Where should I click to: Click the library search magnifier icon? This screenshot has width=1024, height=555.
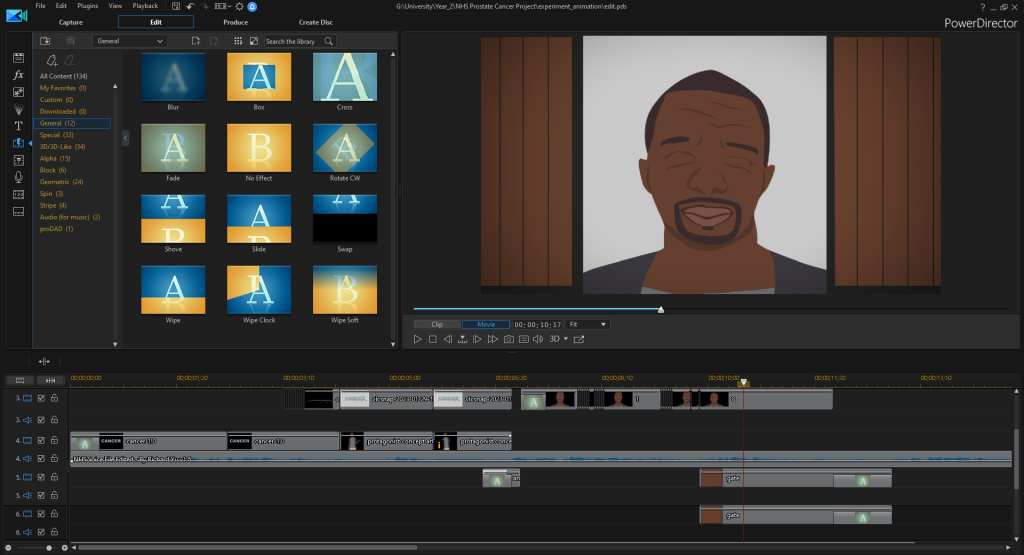pos(328,41)
